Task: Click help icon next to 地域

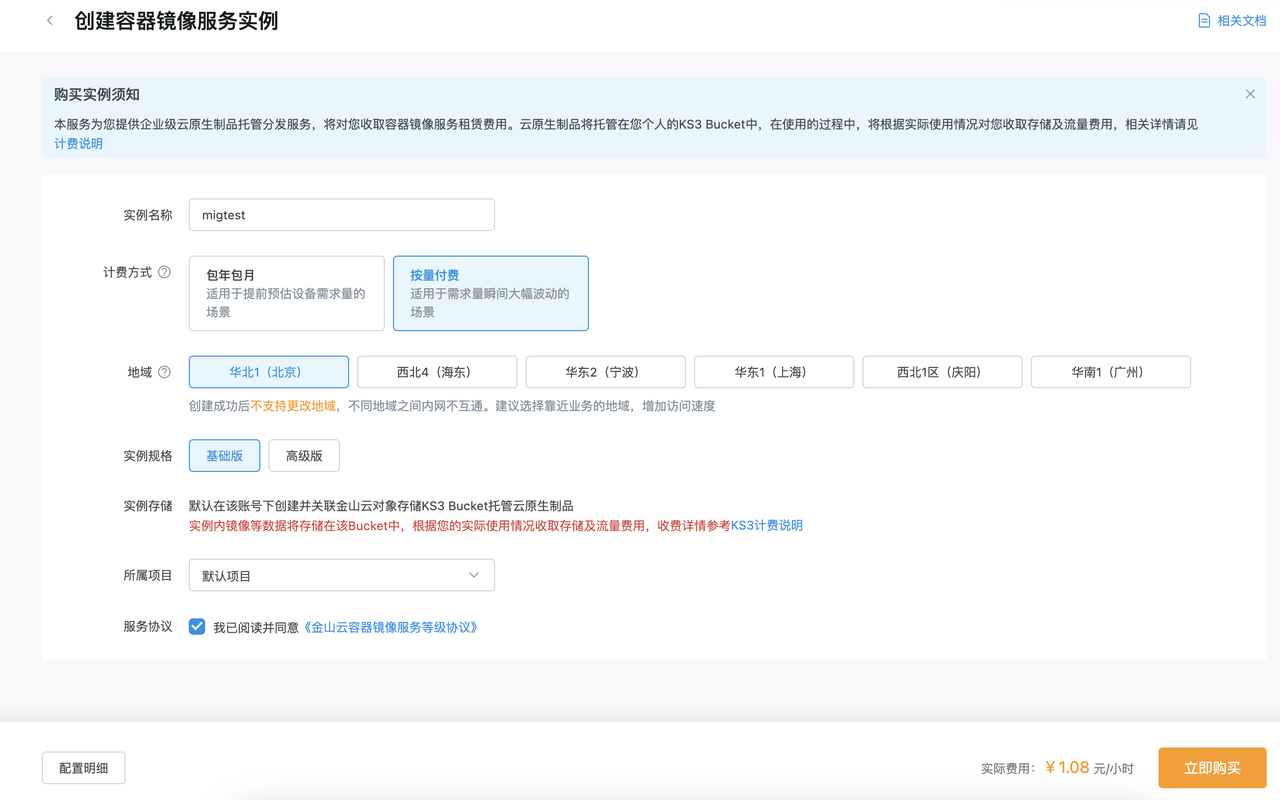Action: (165, 372)
